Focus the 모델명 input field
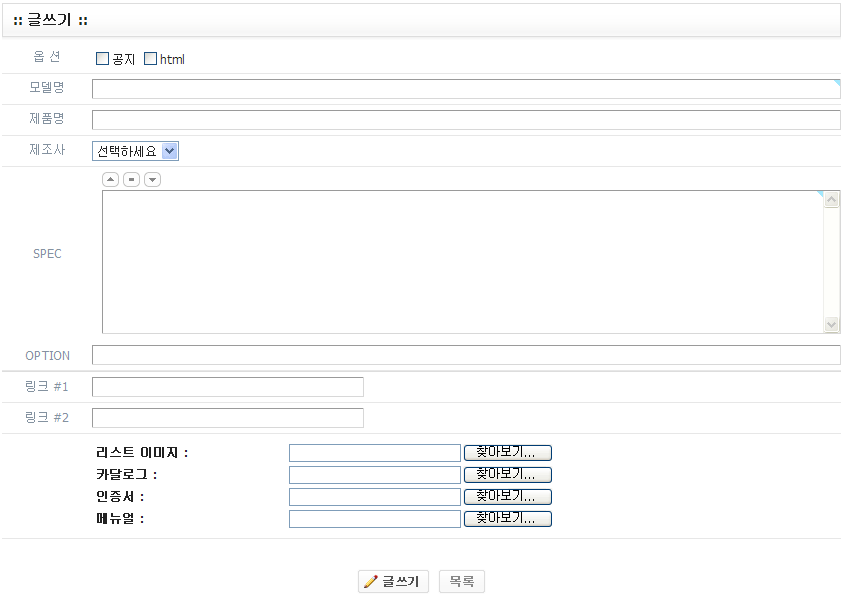844x595 pixels. [465, 89]
